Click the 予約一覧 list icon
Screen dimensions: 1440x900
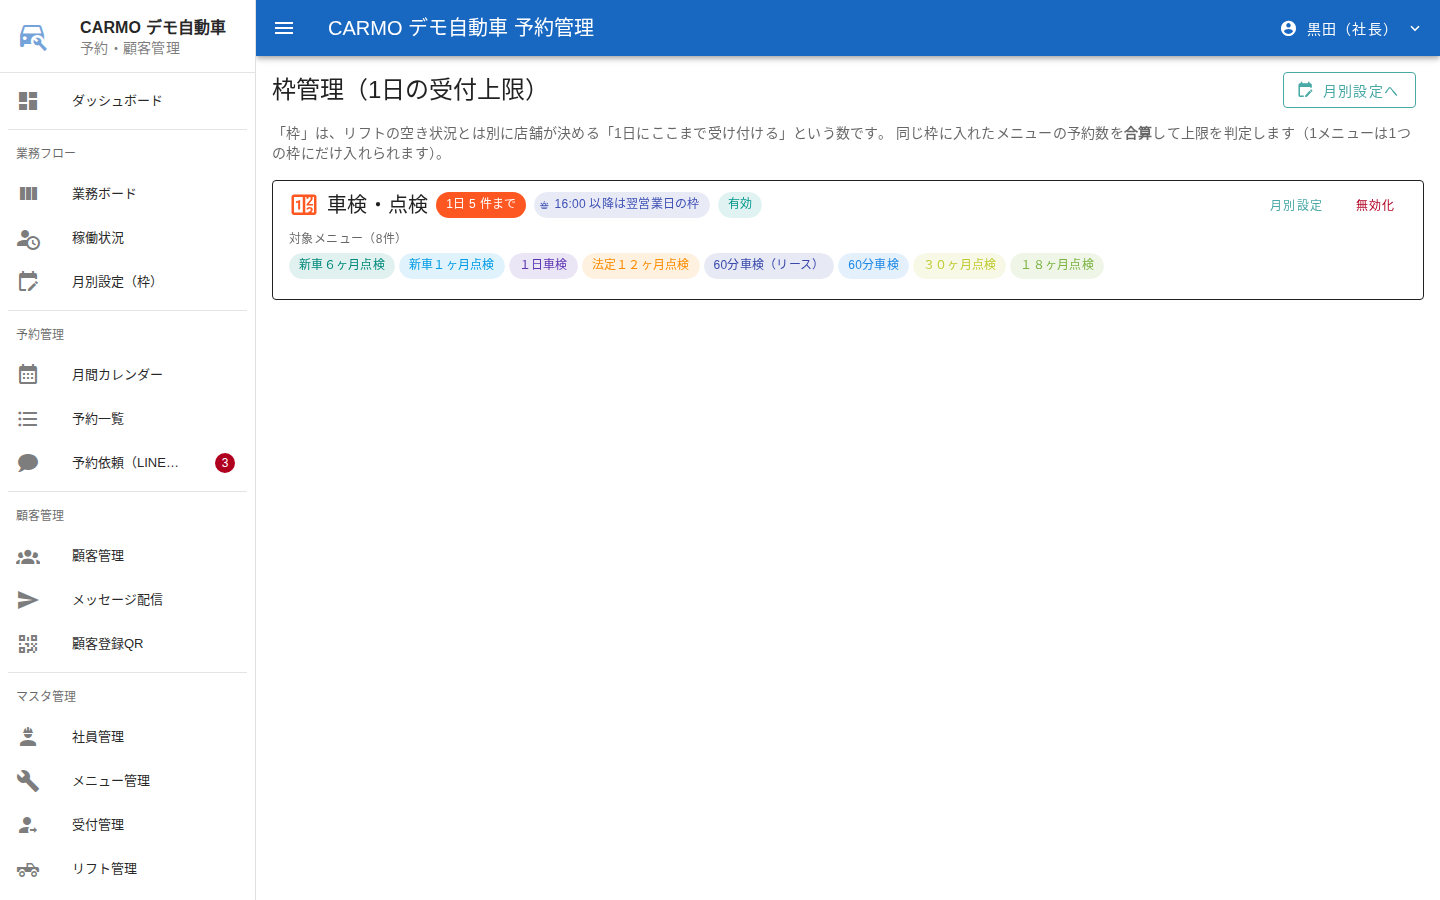pyautogui.click(x=28, y=419)
